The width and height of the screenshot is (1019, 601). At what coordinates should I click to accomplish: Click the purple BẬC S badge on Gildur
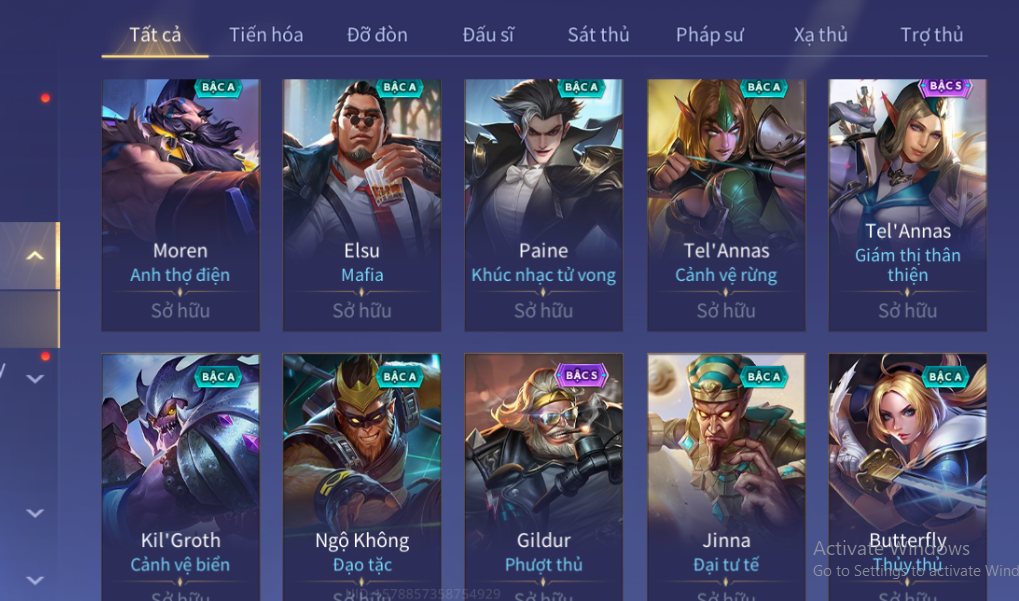582,375
